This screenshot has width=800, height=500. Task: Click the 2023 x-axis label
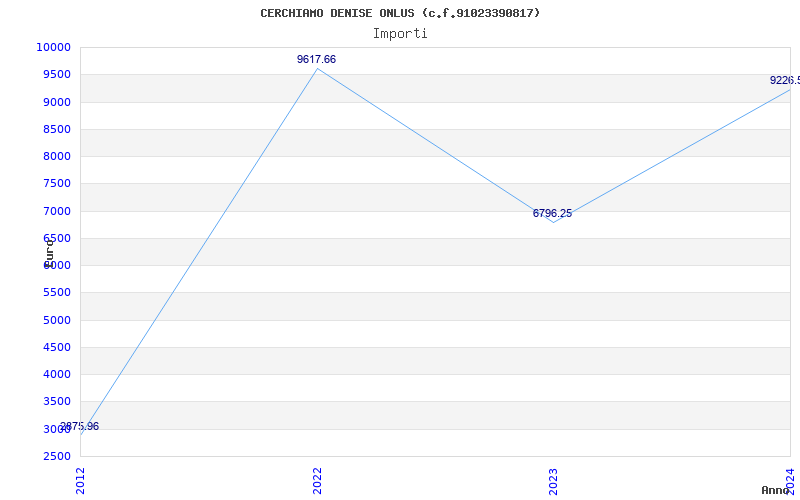click(x=554, y=481)
